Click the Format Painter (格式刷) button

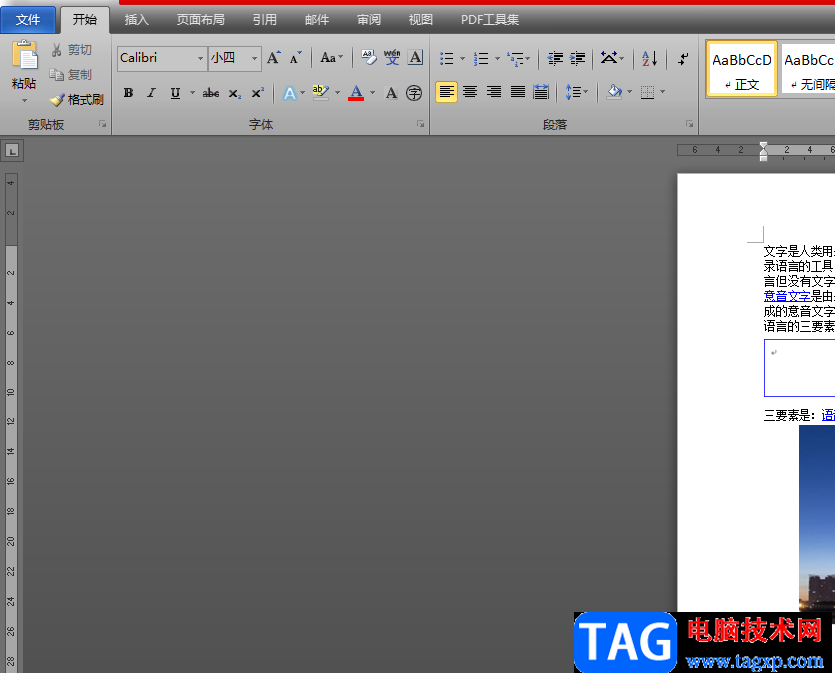pos(77,100)
